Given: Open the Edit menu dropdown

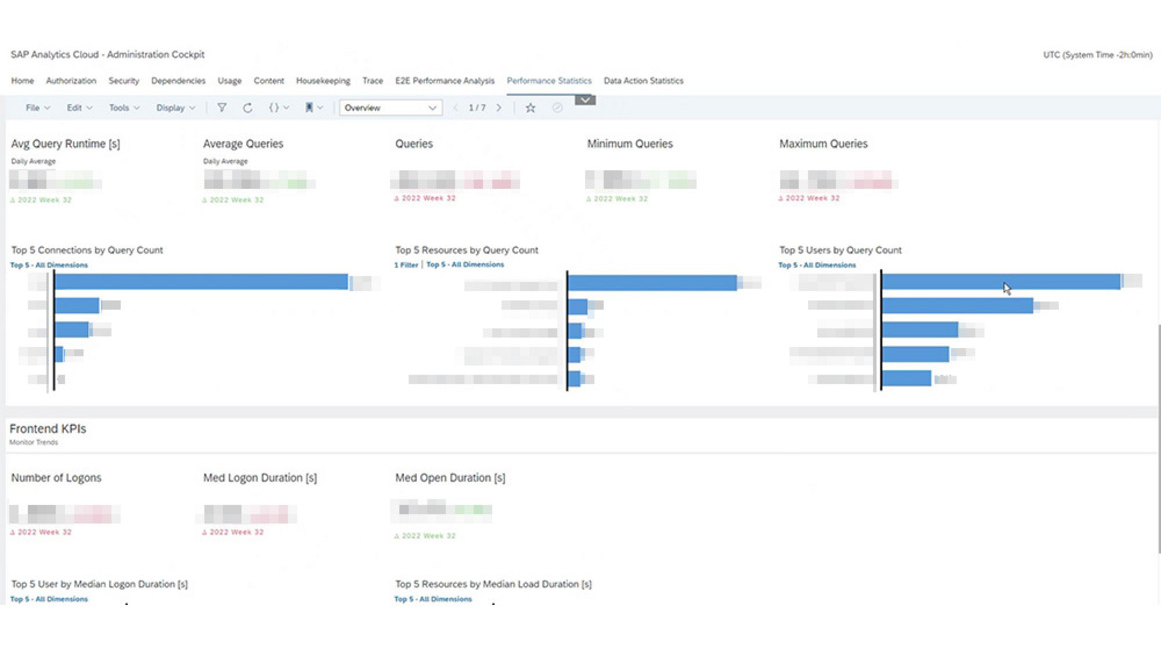Looking at the screenshot, I should tap(79, 108).
